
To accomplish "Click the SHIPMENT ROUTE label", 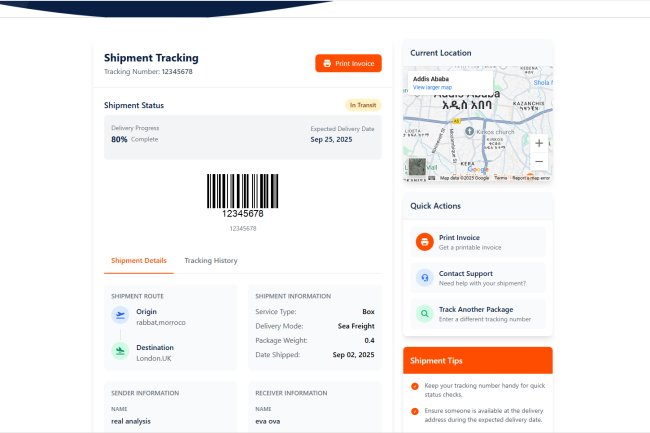I will [137, 296].
